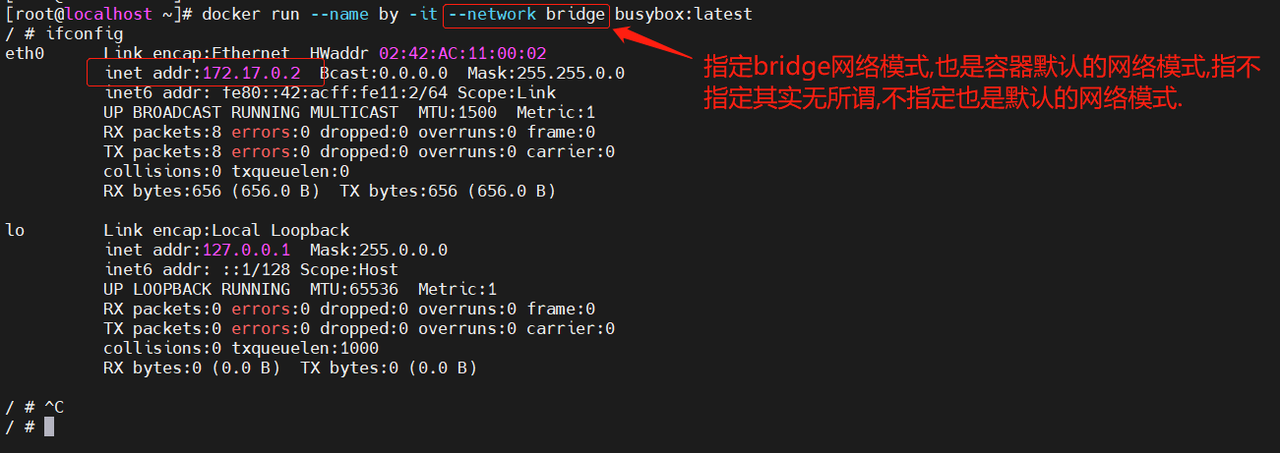Screen dimensions: 1280x453
Task: Click the terminal cursor block at last prompt
Action: tap(49, 427)
